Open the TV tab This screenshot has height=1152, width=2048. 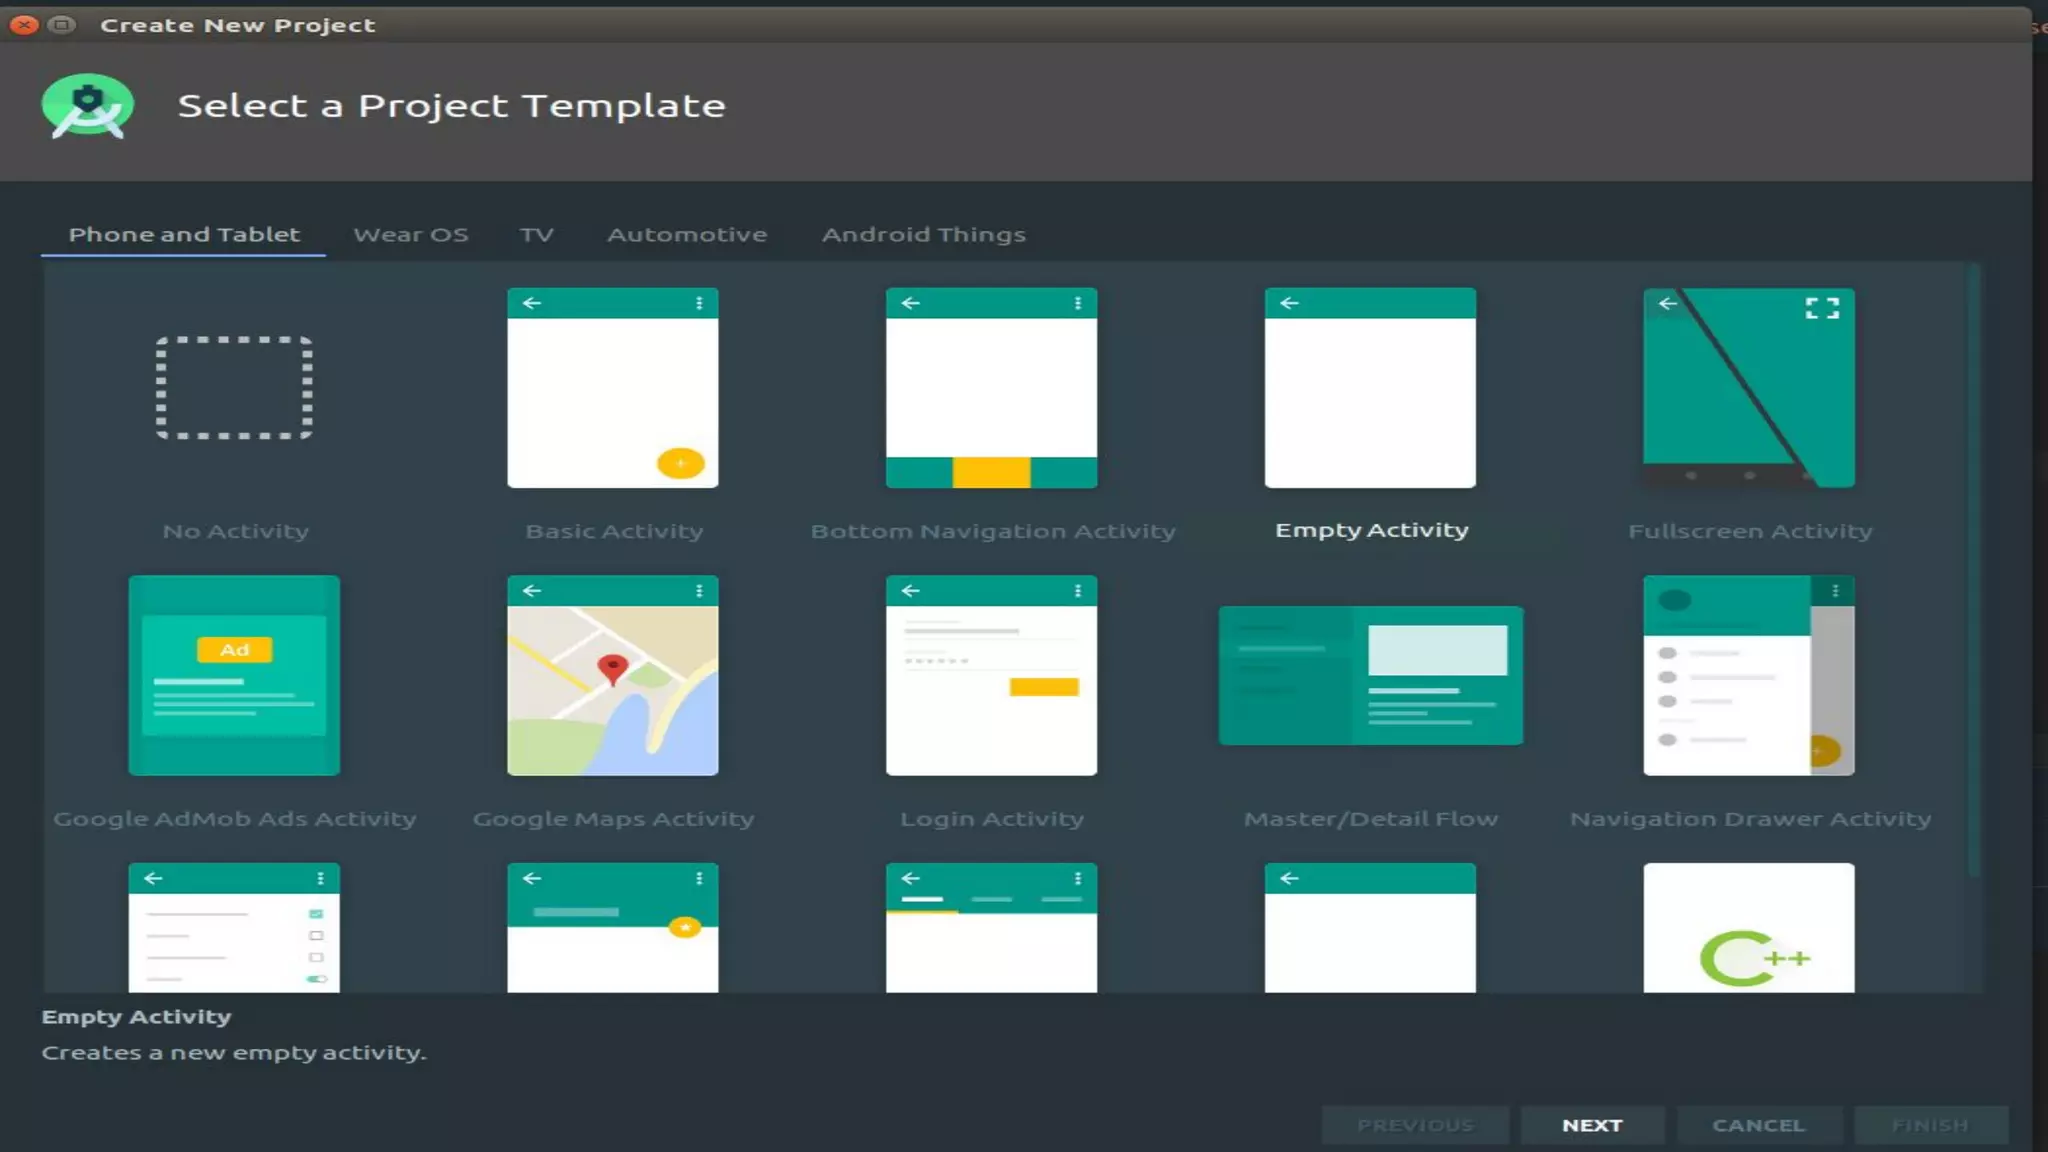pos(536,235)
